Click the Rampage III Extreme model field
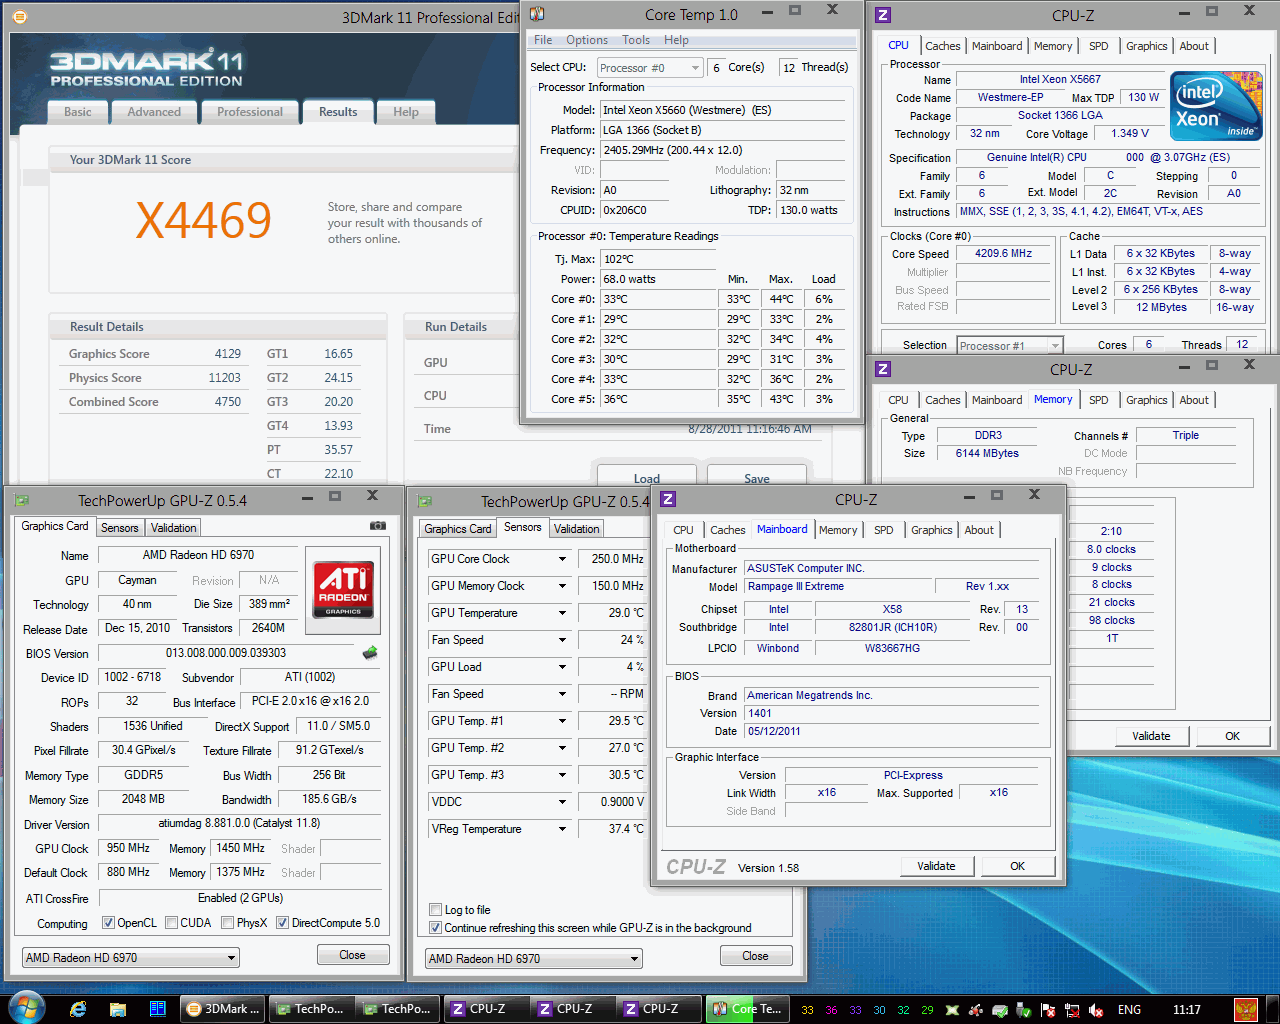 835,587
